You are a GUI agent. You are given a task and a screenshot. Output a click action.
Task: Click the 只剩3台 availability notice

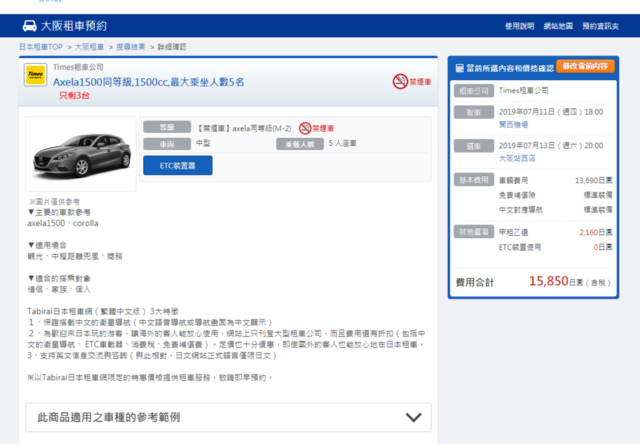[x=74, y=96]
